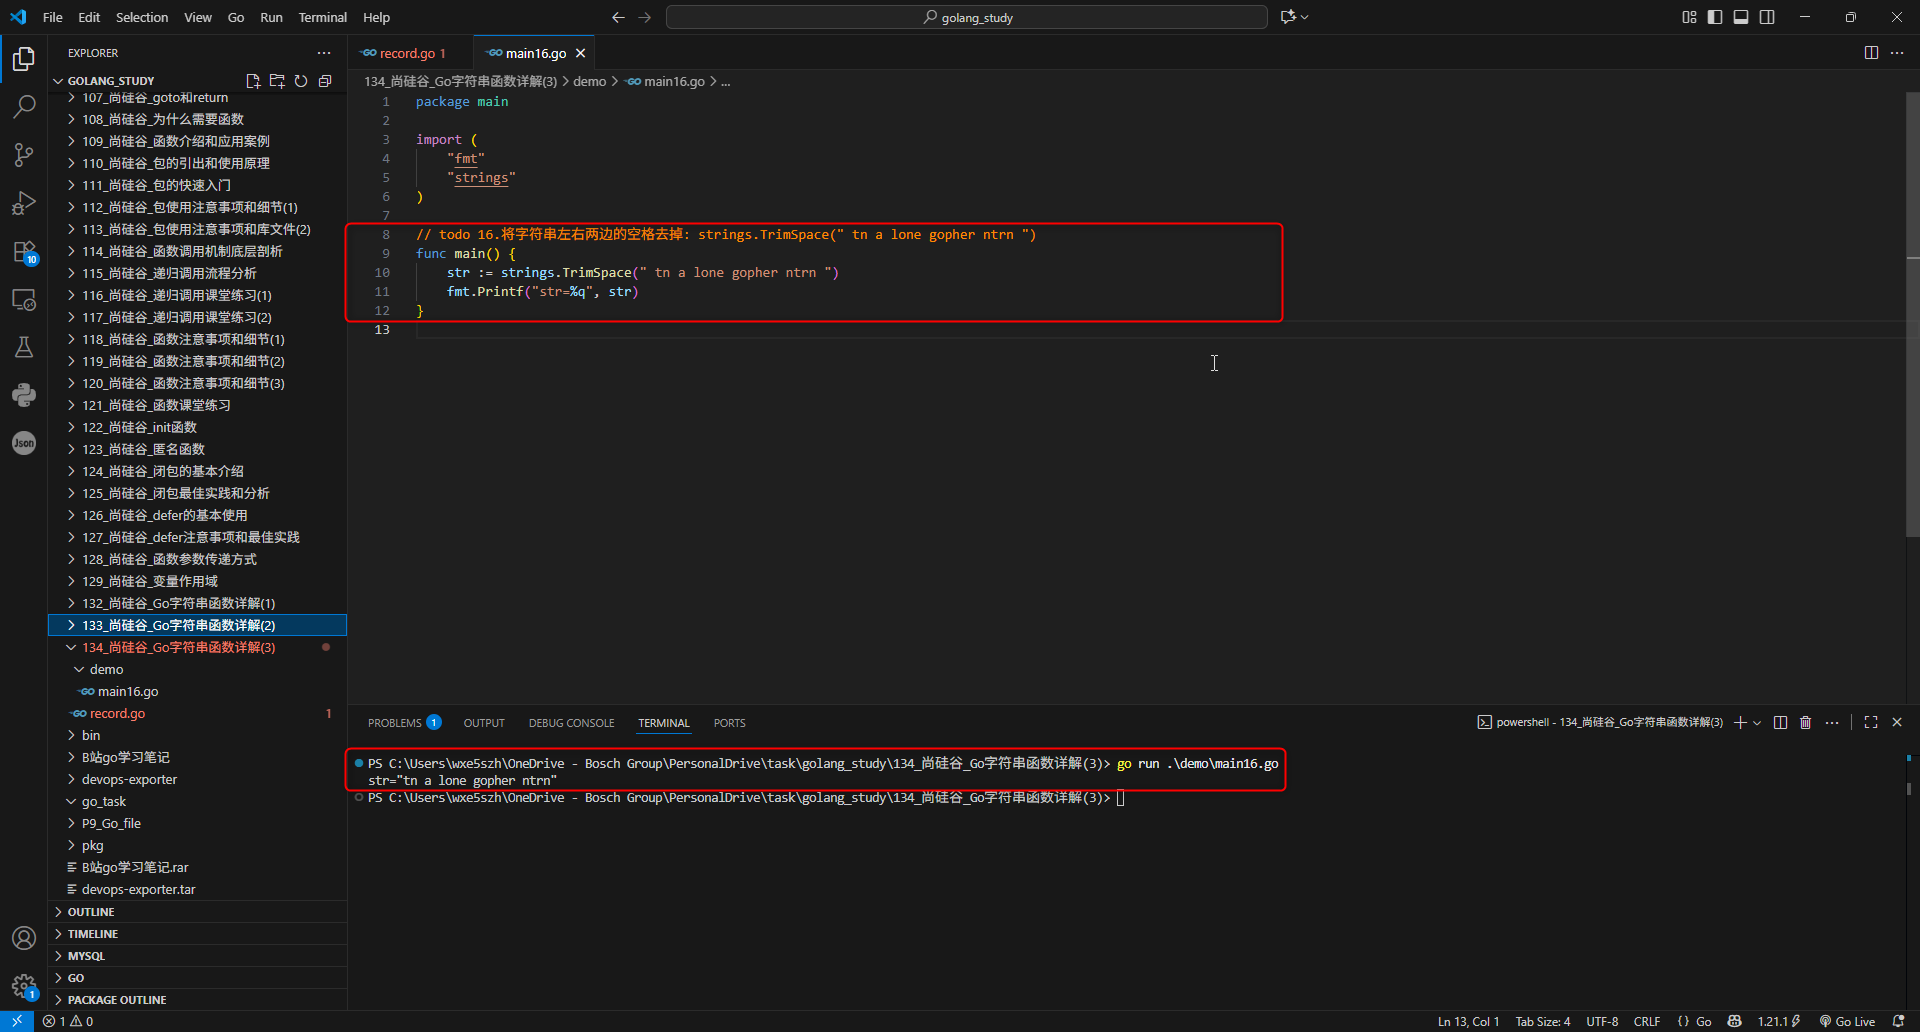
Task: Open the JSON extension view
Action: tap(24, 443)
